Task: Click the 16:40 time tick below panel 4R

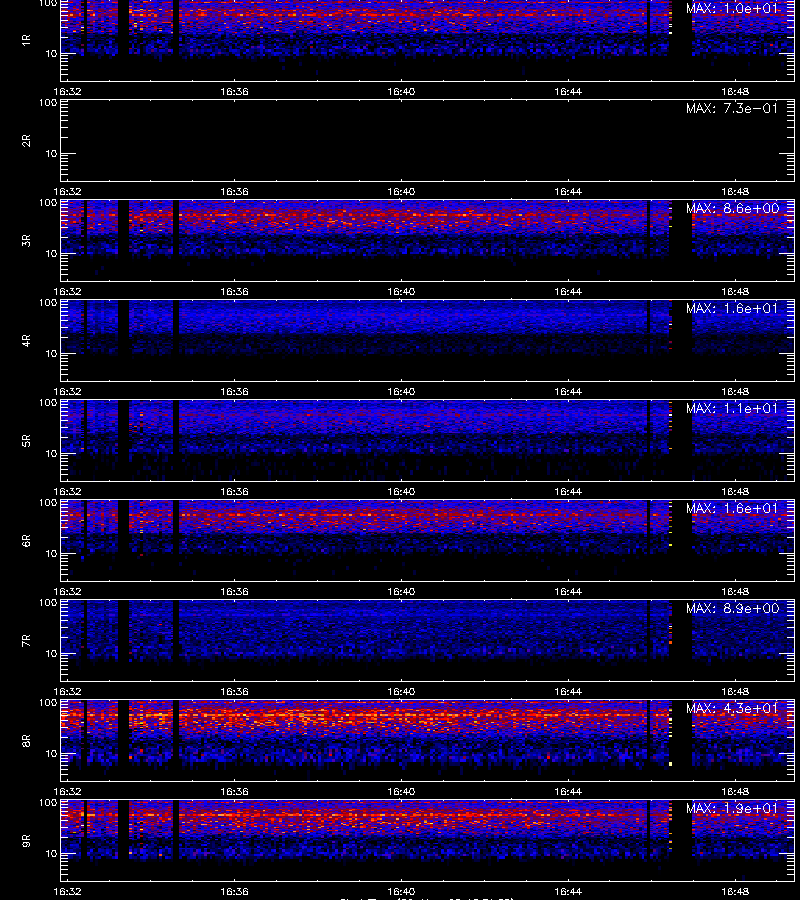Action: coord(401,391)
